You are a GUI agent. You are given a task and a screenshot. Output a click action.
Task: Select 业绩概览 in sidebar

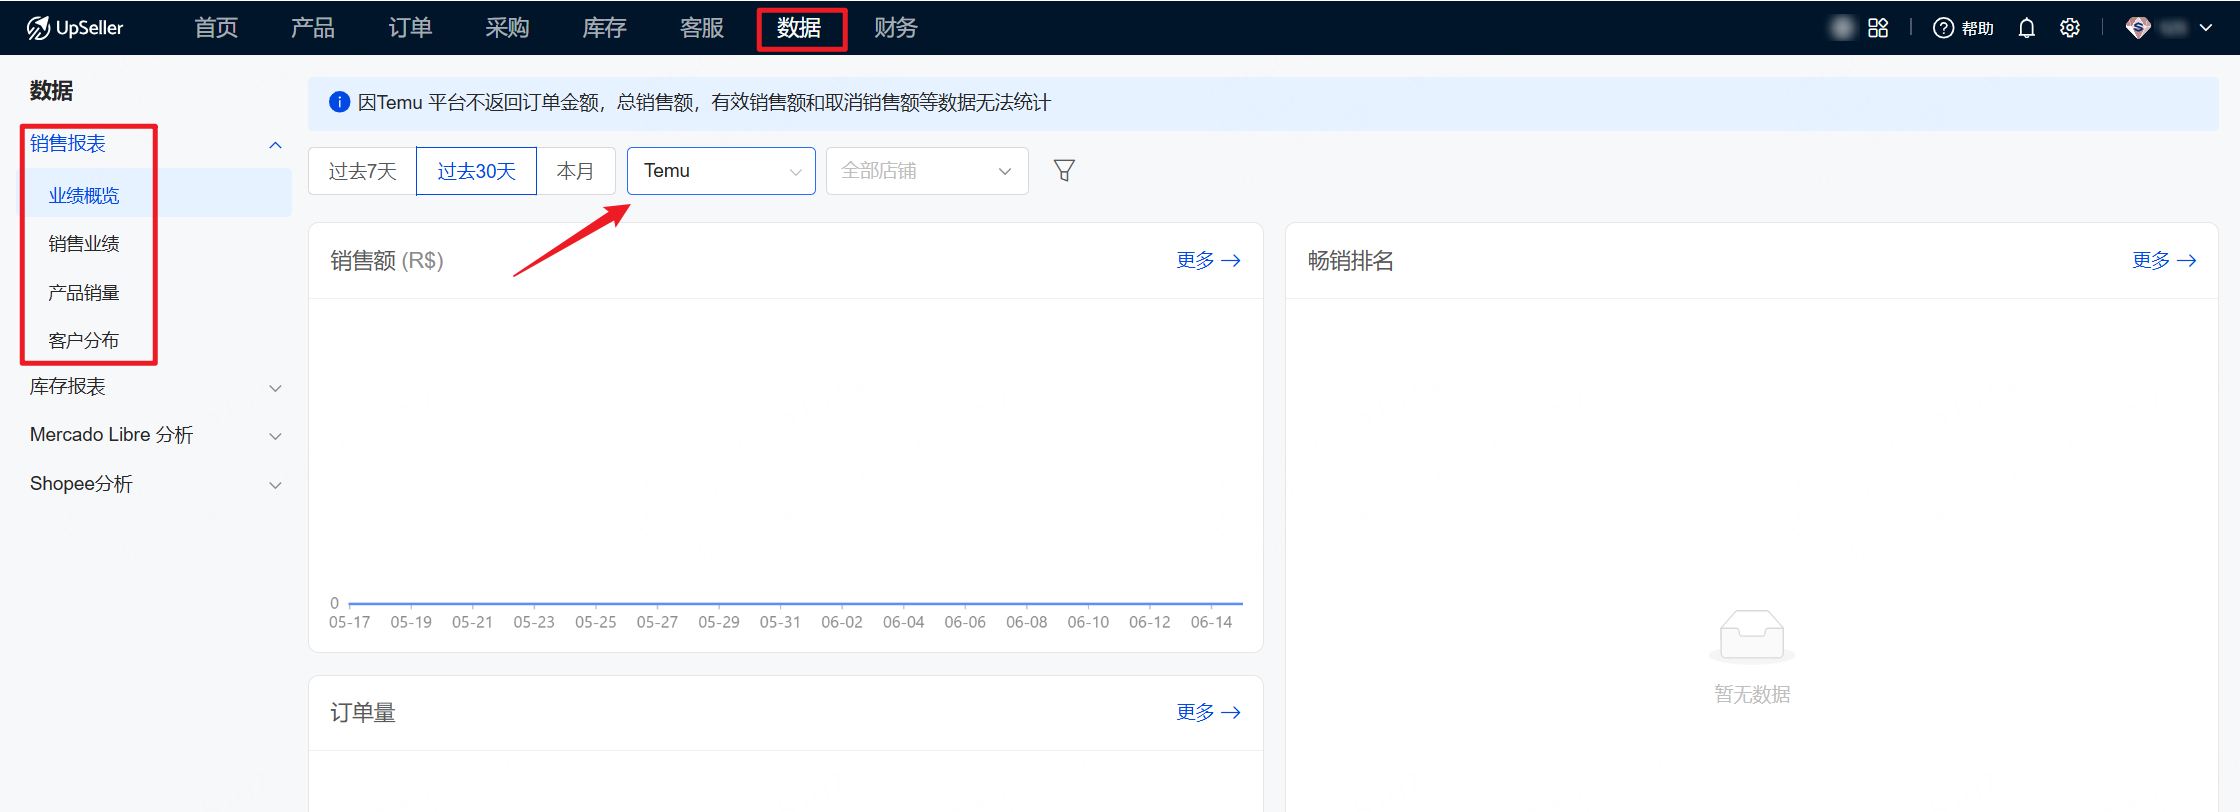(x=156, y=195)
